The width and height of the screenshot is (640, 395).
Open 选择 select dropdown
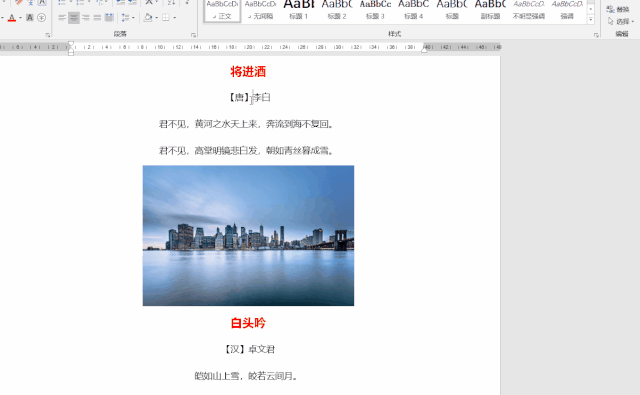[620, 21]
